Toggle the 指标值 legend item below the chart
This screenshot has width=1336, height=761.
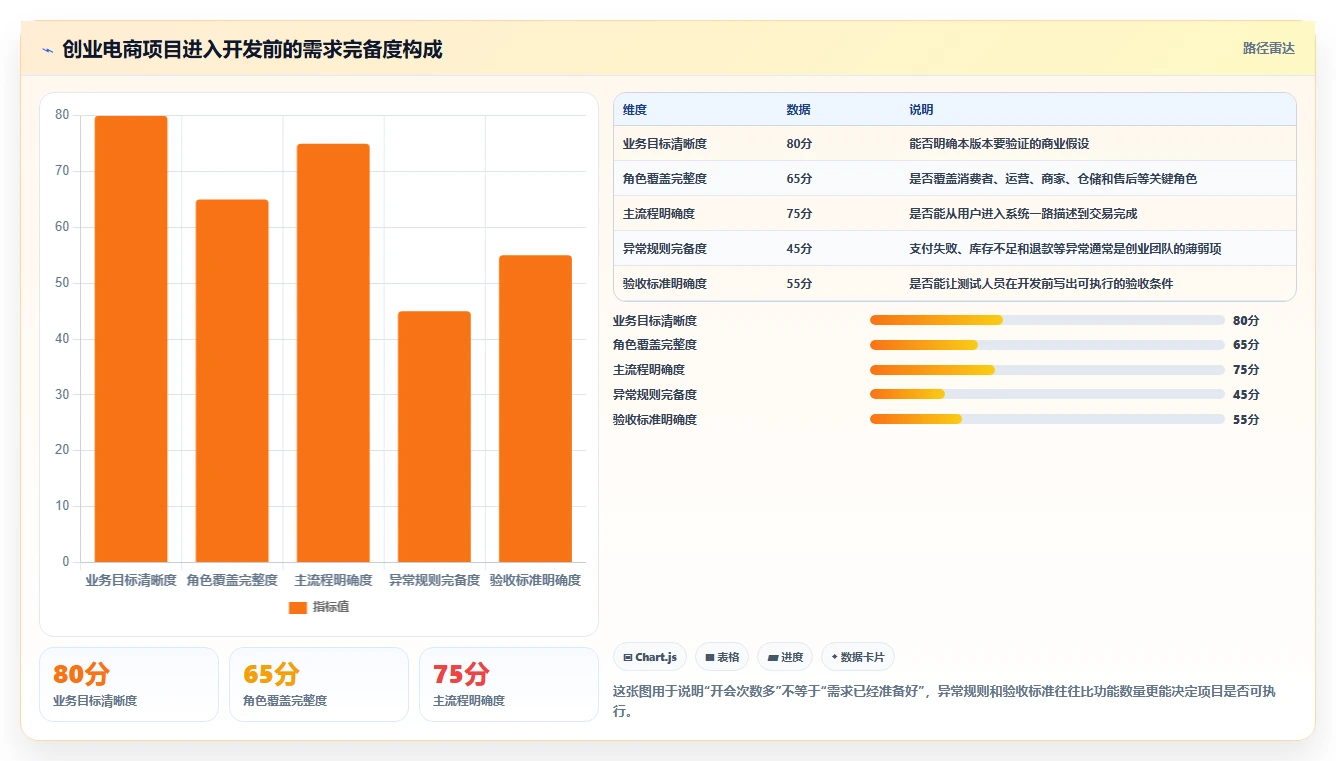pos(319,607)
